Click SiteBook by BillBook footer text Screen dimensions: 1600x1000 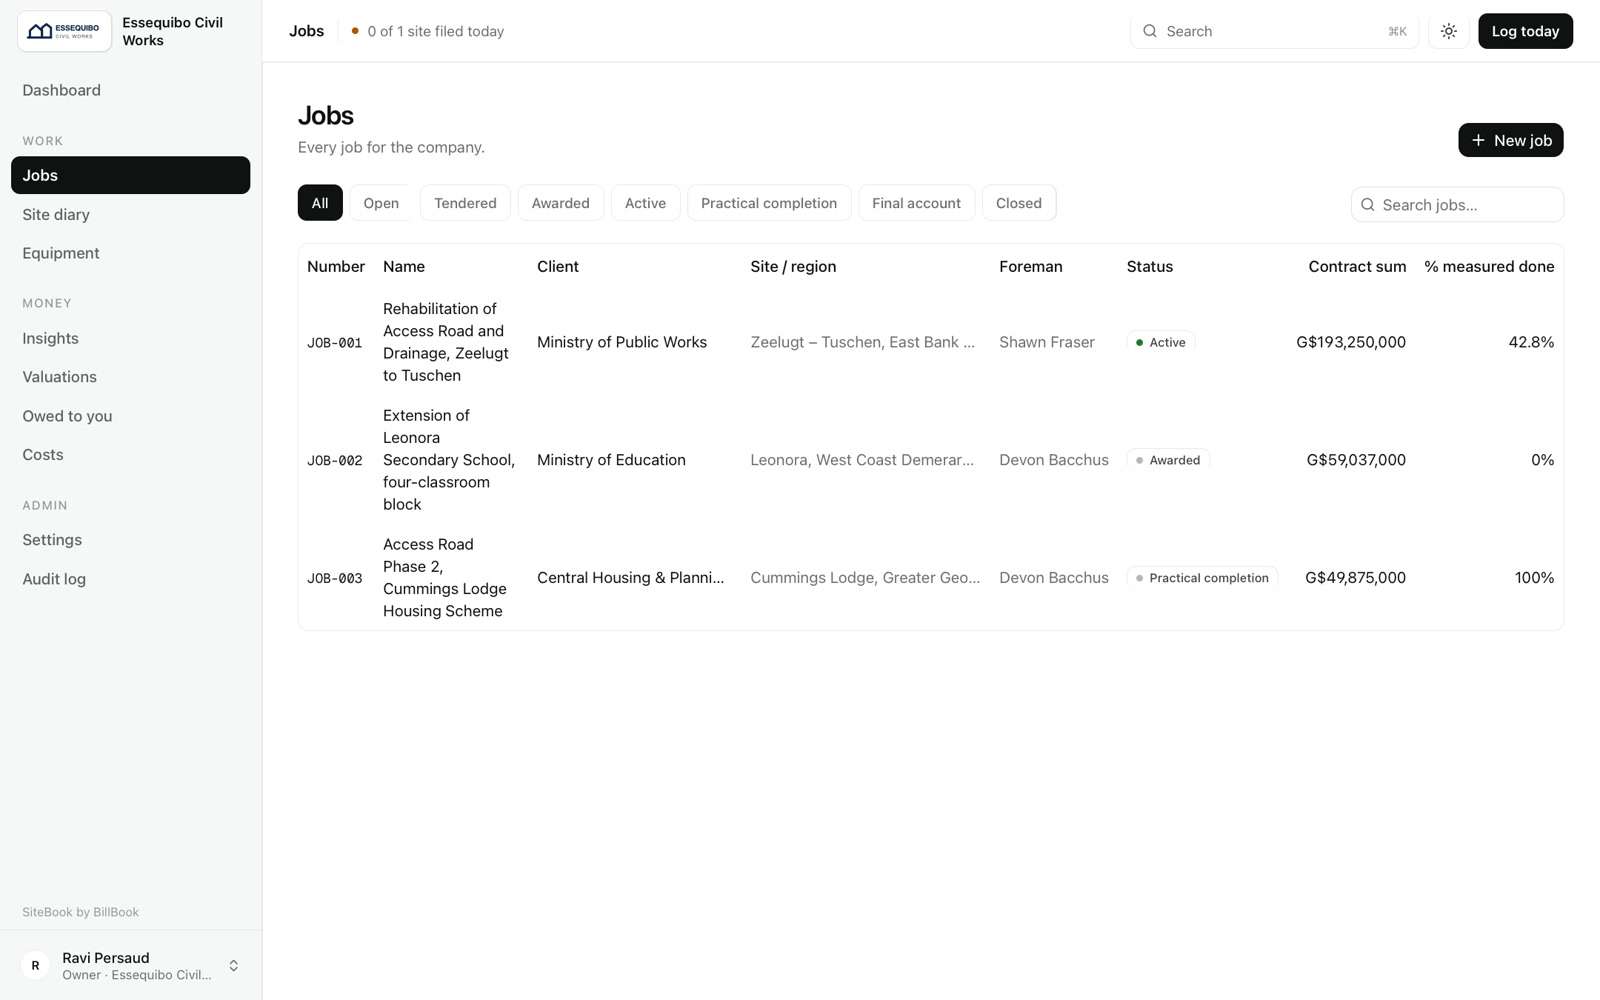point(80,912)
